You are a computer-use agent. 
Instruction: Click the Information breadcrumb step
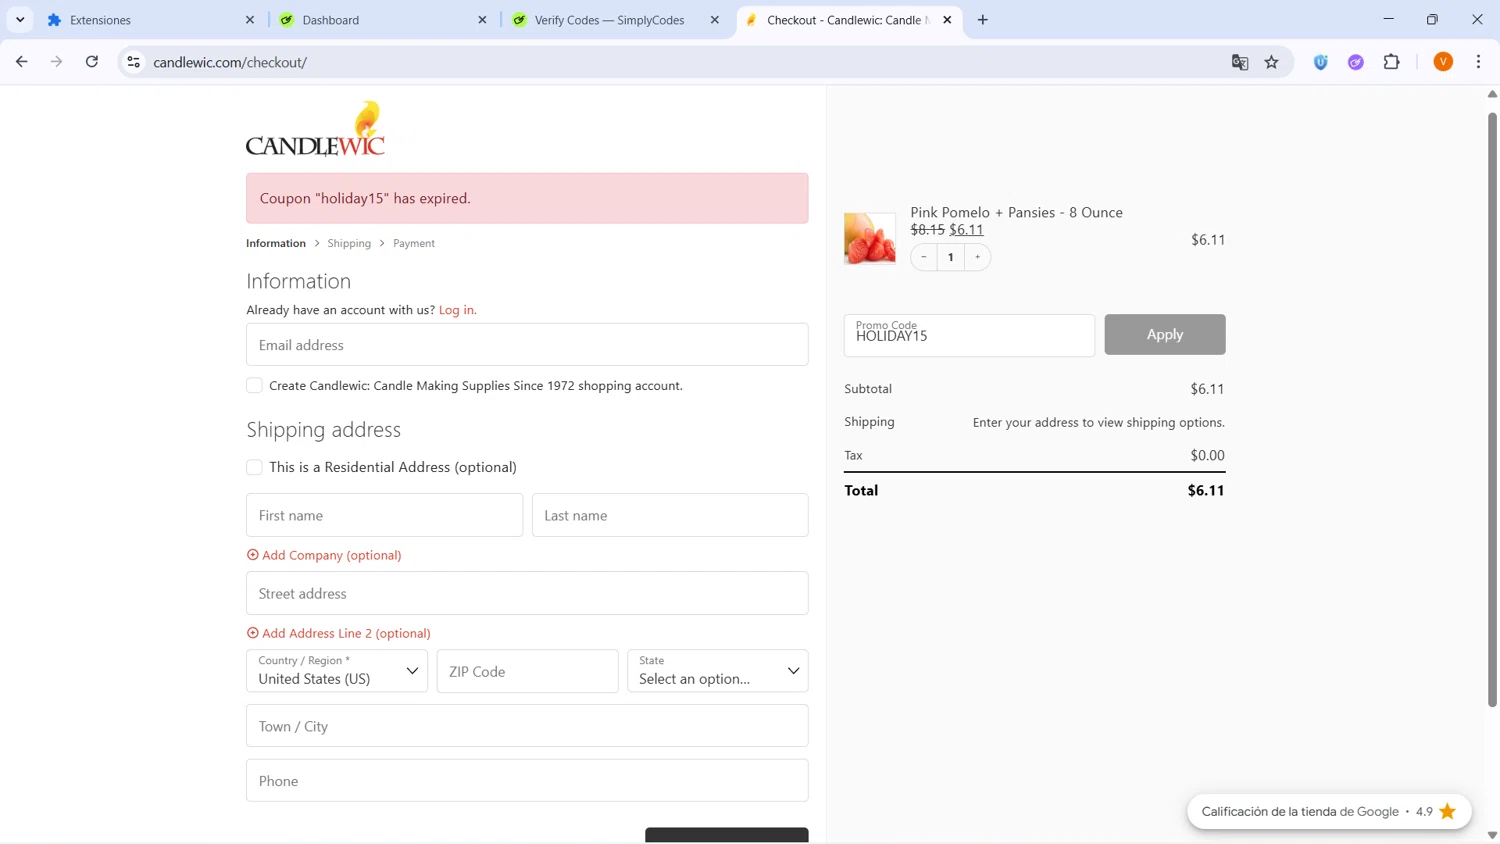pos(276,243)
